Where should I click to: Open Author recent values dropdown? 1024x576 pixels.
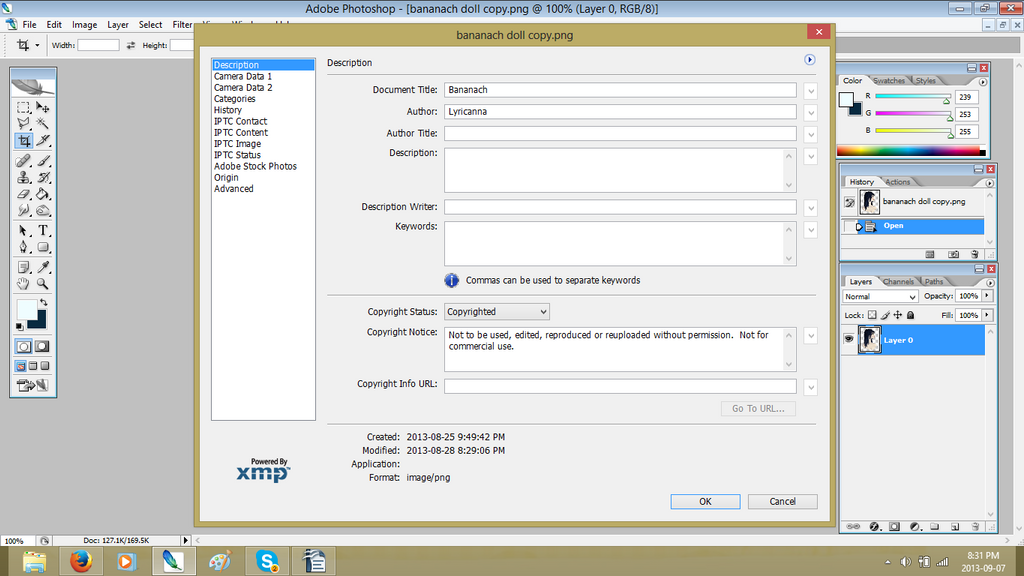(810, 113)
